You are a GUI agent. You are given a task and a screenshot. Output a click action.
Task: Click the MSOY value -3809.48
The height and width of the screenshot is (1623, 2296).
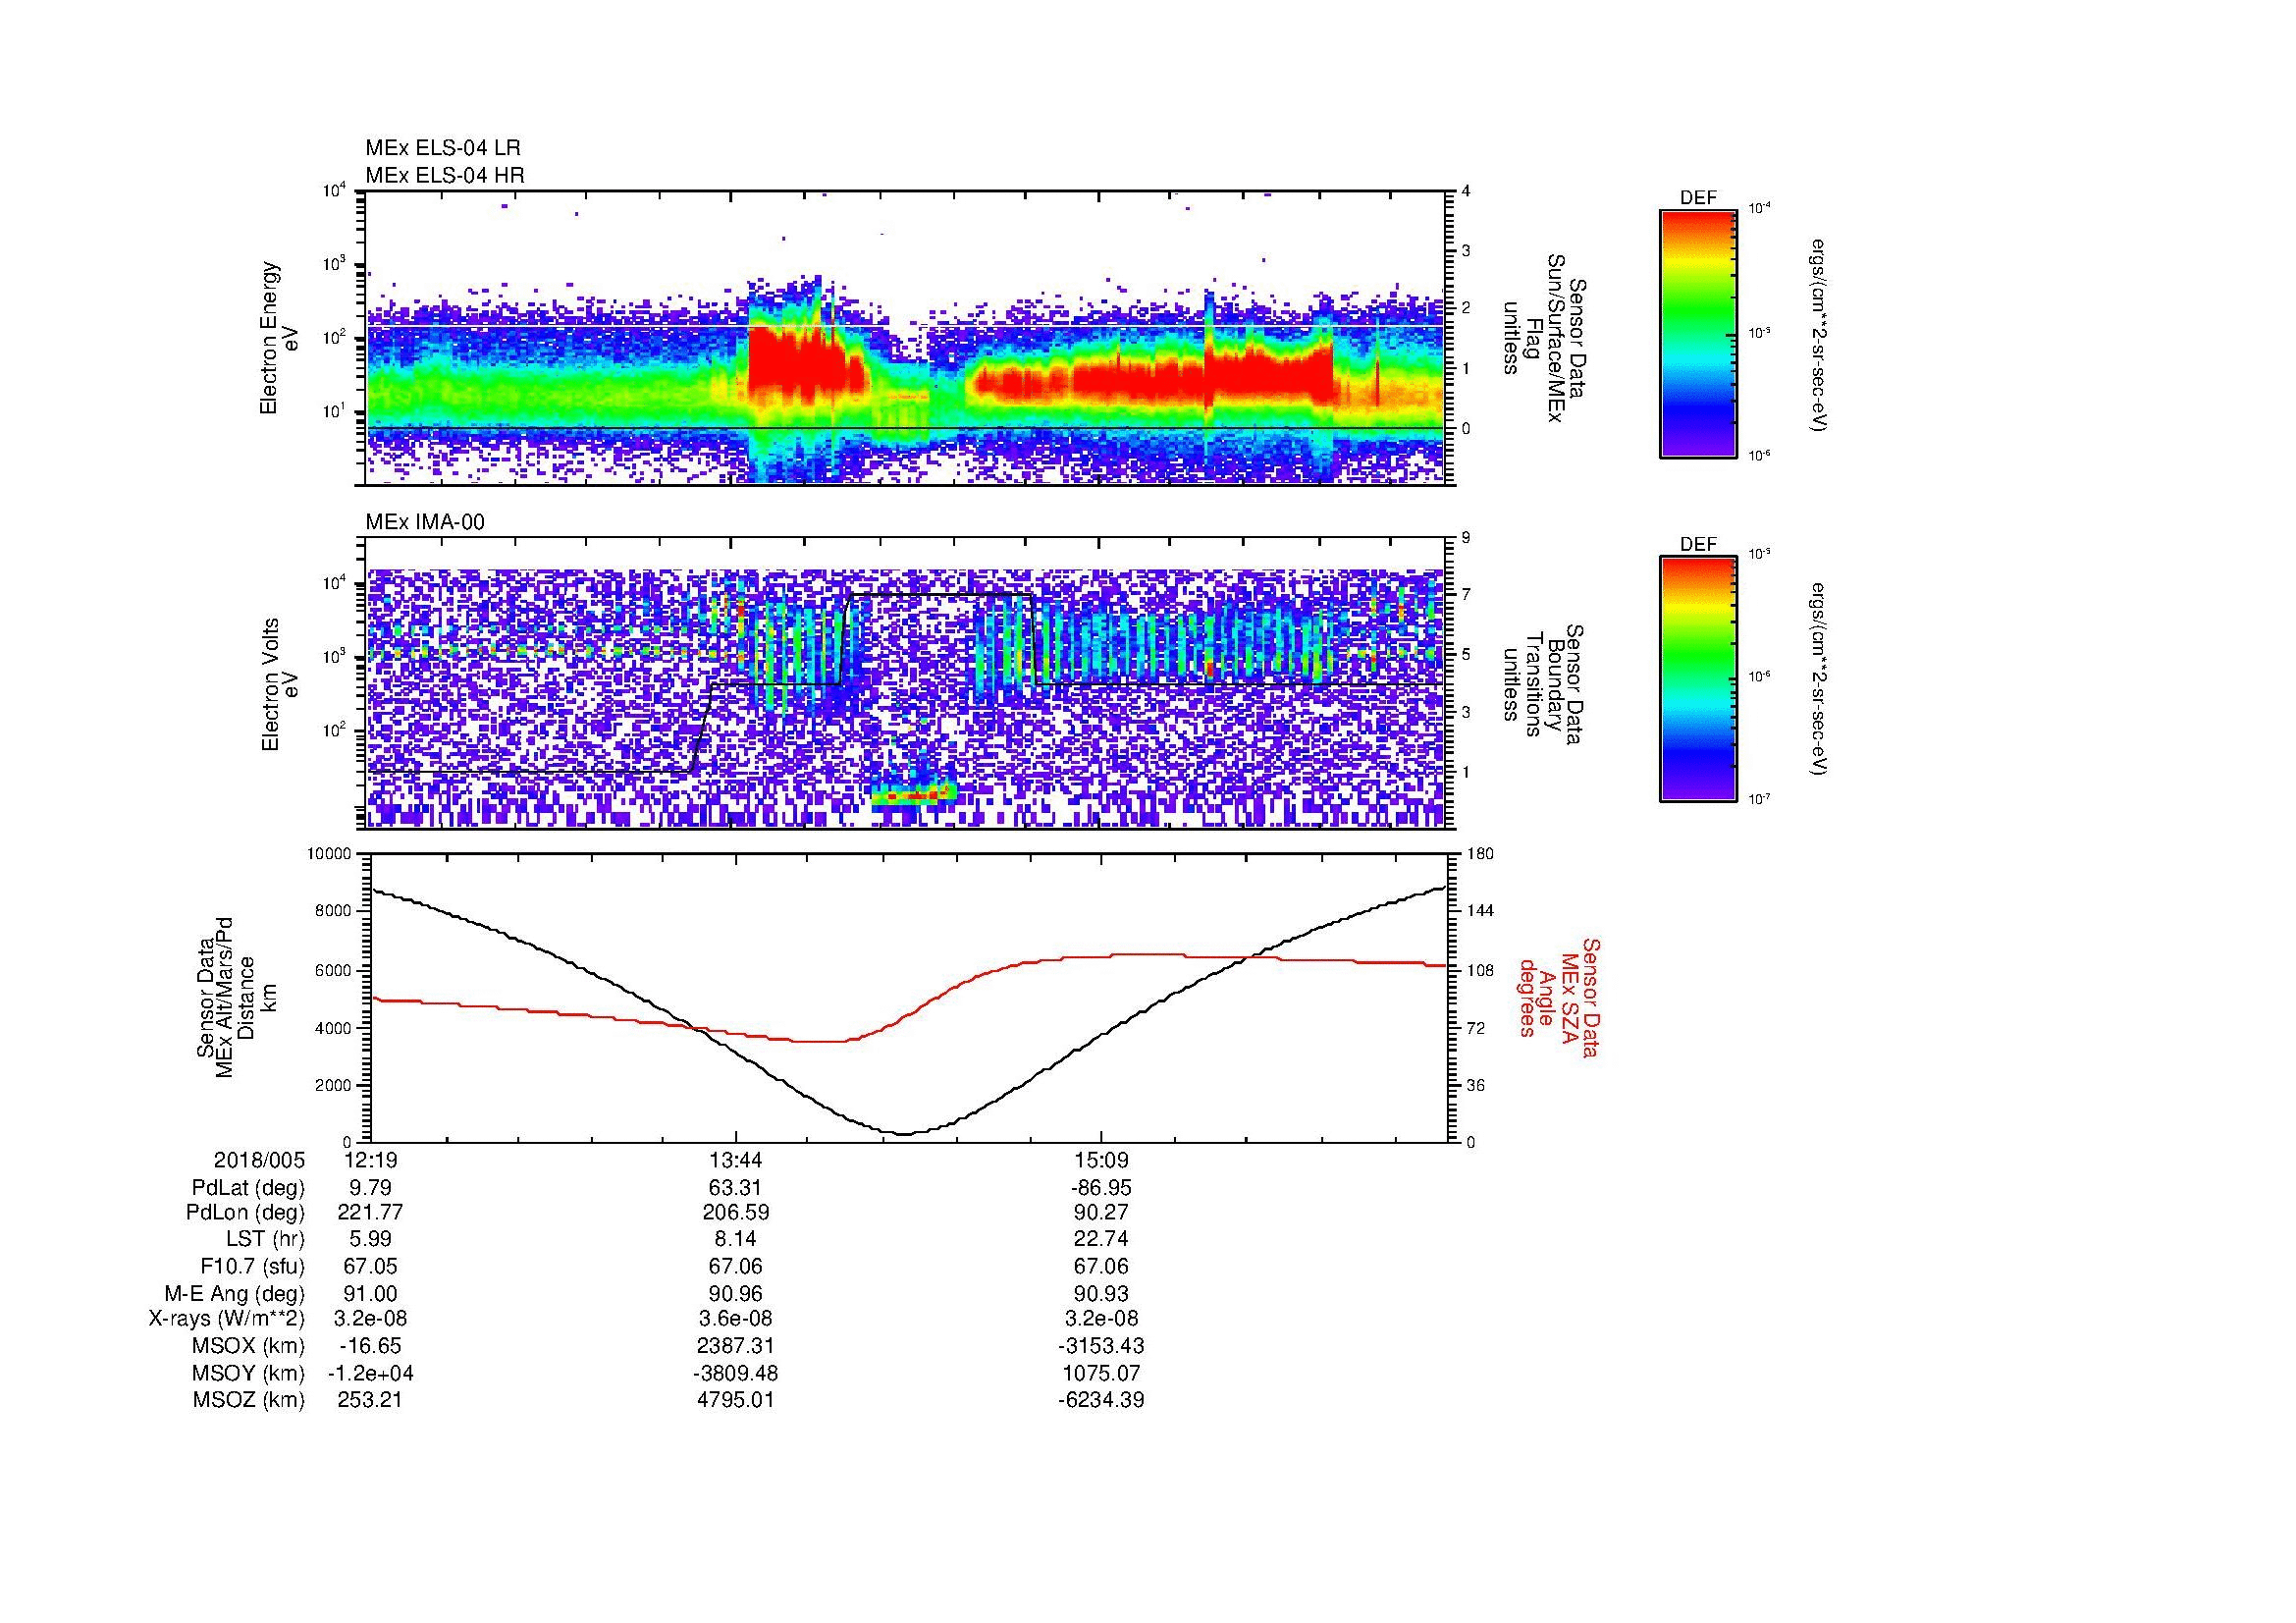tap(736, 1373)
